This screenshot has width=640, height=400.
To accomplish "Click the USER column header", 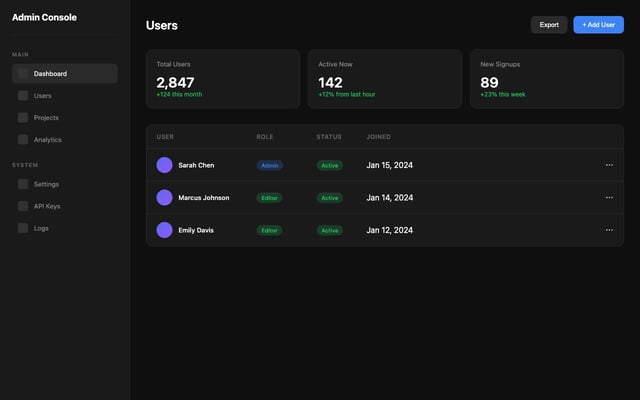I will point(165,137).
